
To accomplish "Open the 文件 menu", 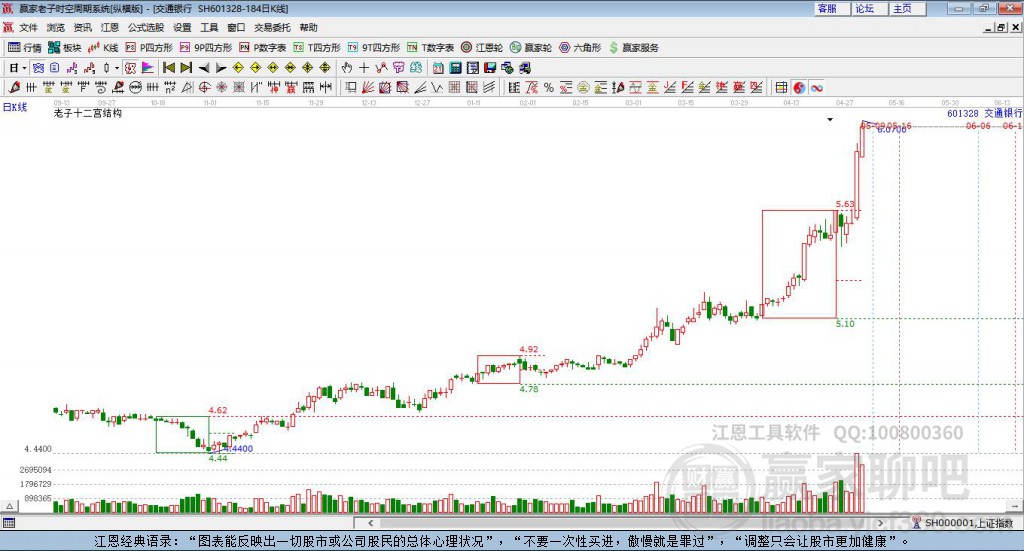I will tap(29, 27).
